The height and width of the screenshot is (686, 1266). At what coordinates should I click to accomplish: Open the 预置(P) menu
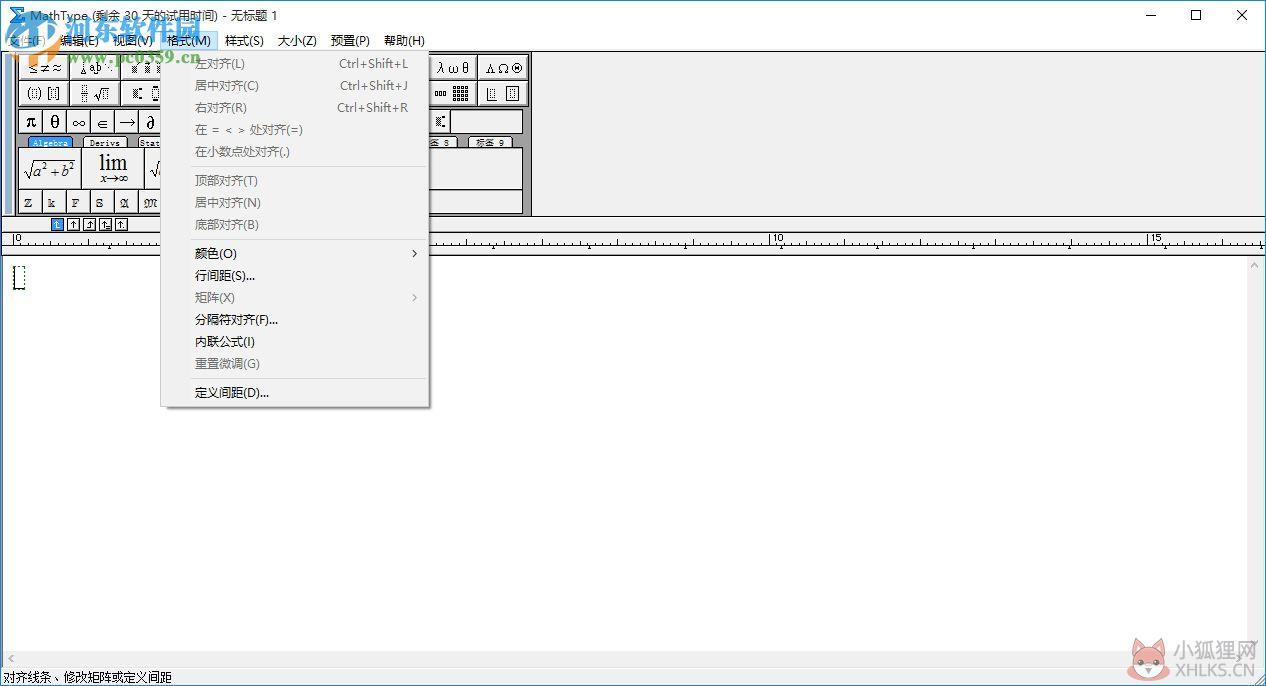(350, 41)
